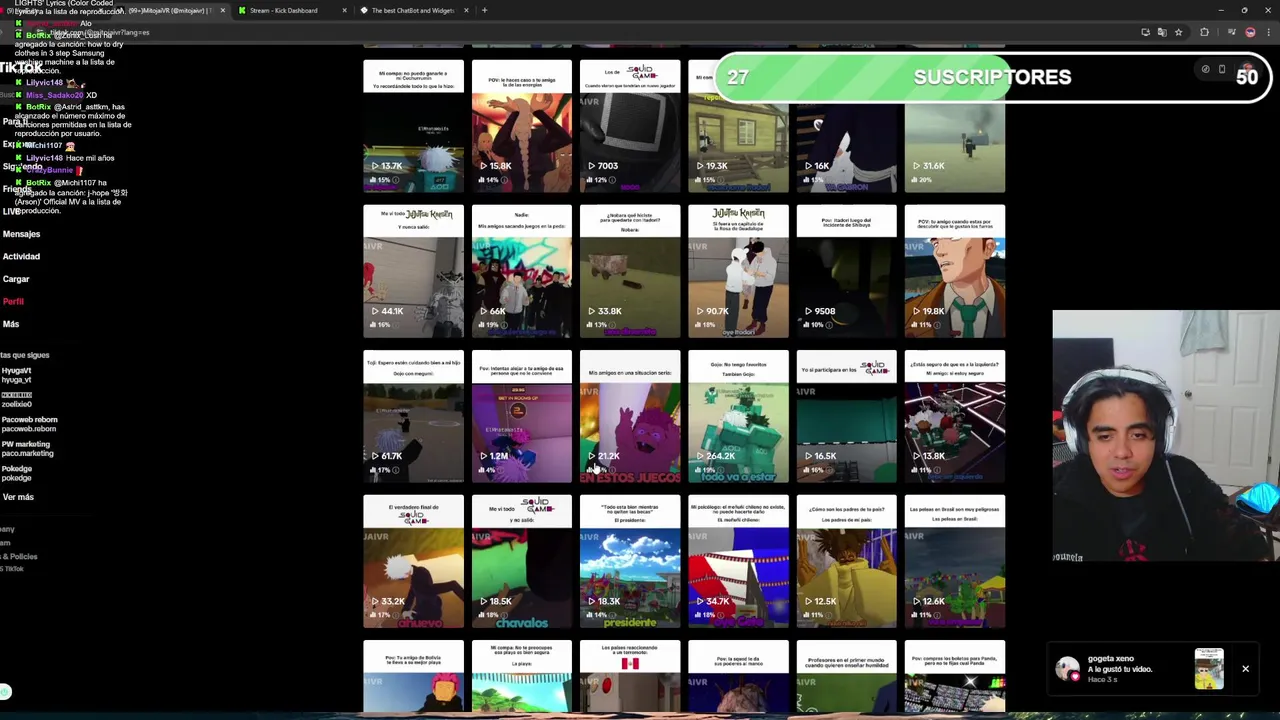This screenshot has width=1280, height=720.
Task: Open the video with 16K views
Action: [x=846, y=126]
